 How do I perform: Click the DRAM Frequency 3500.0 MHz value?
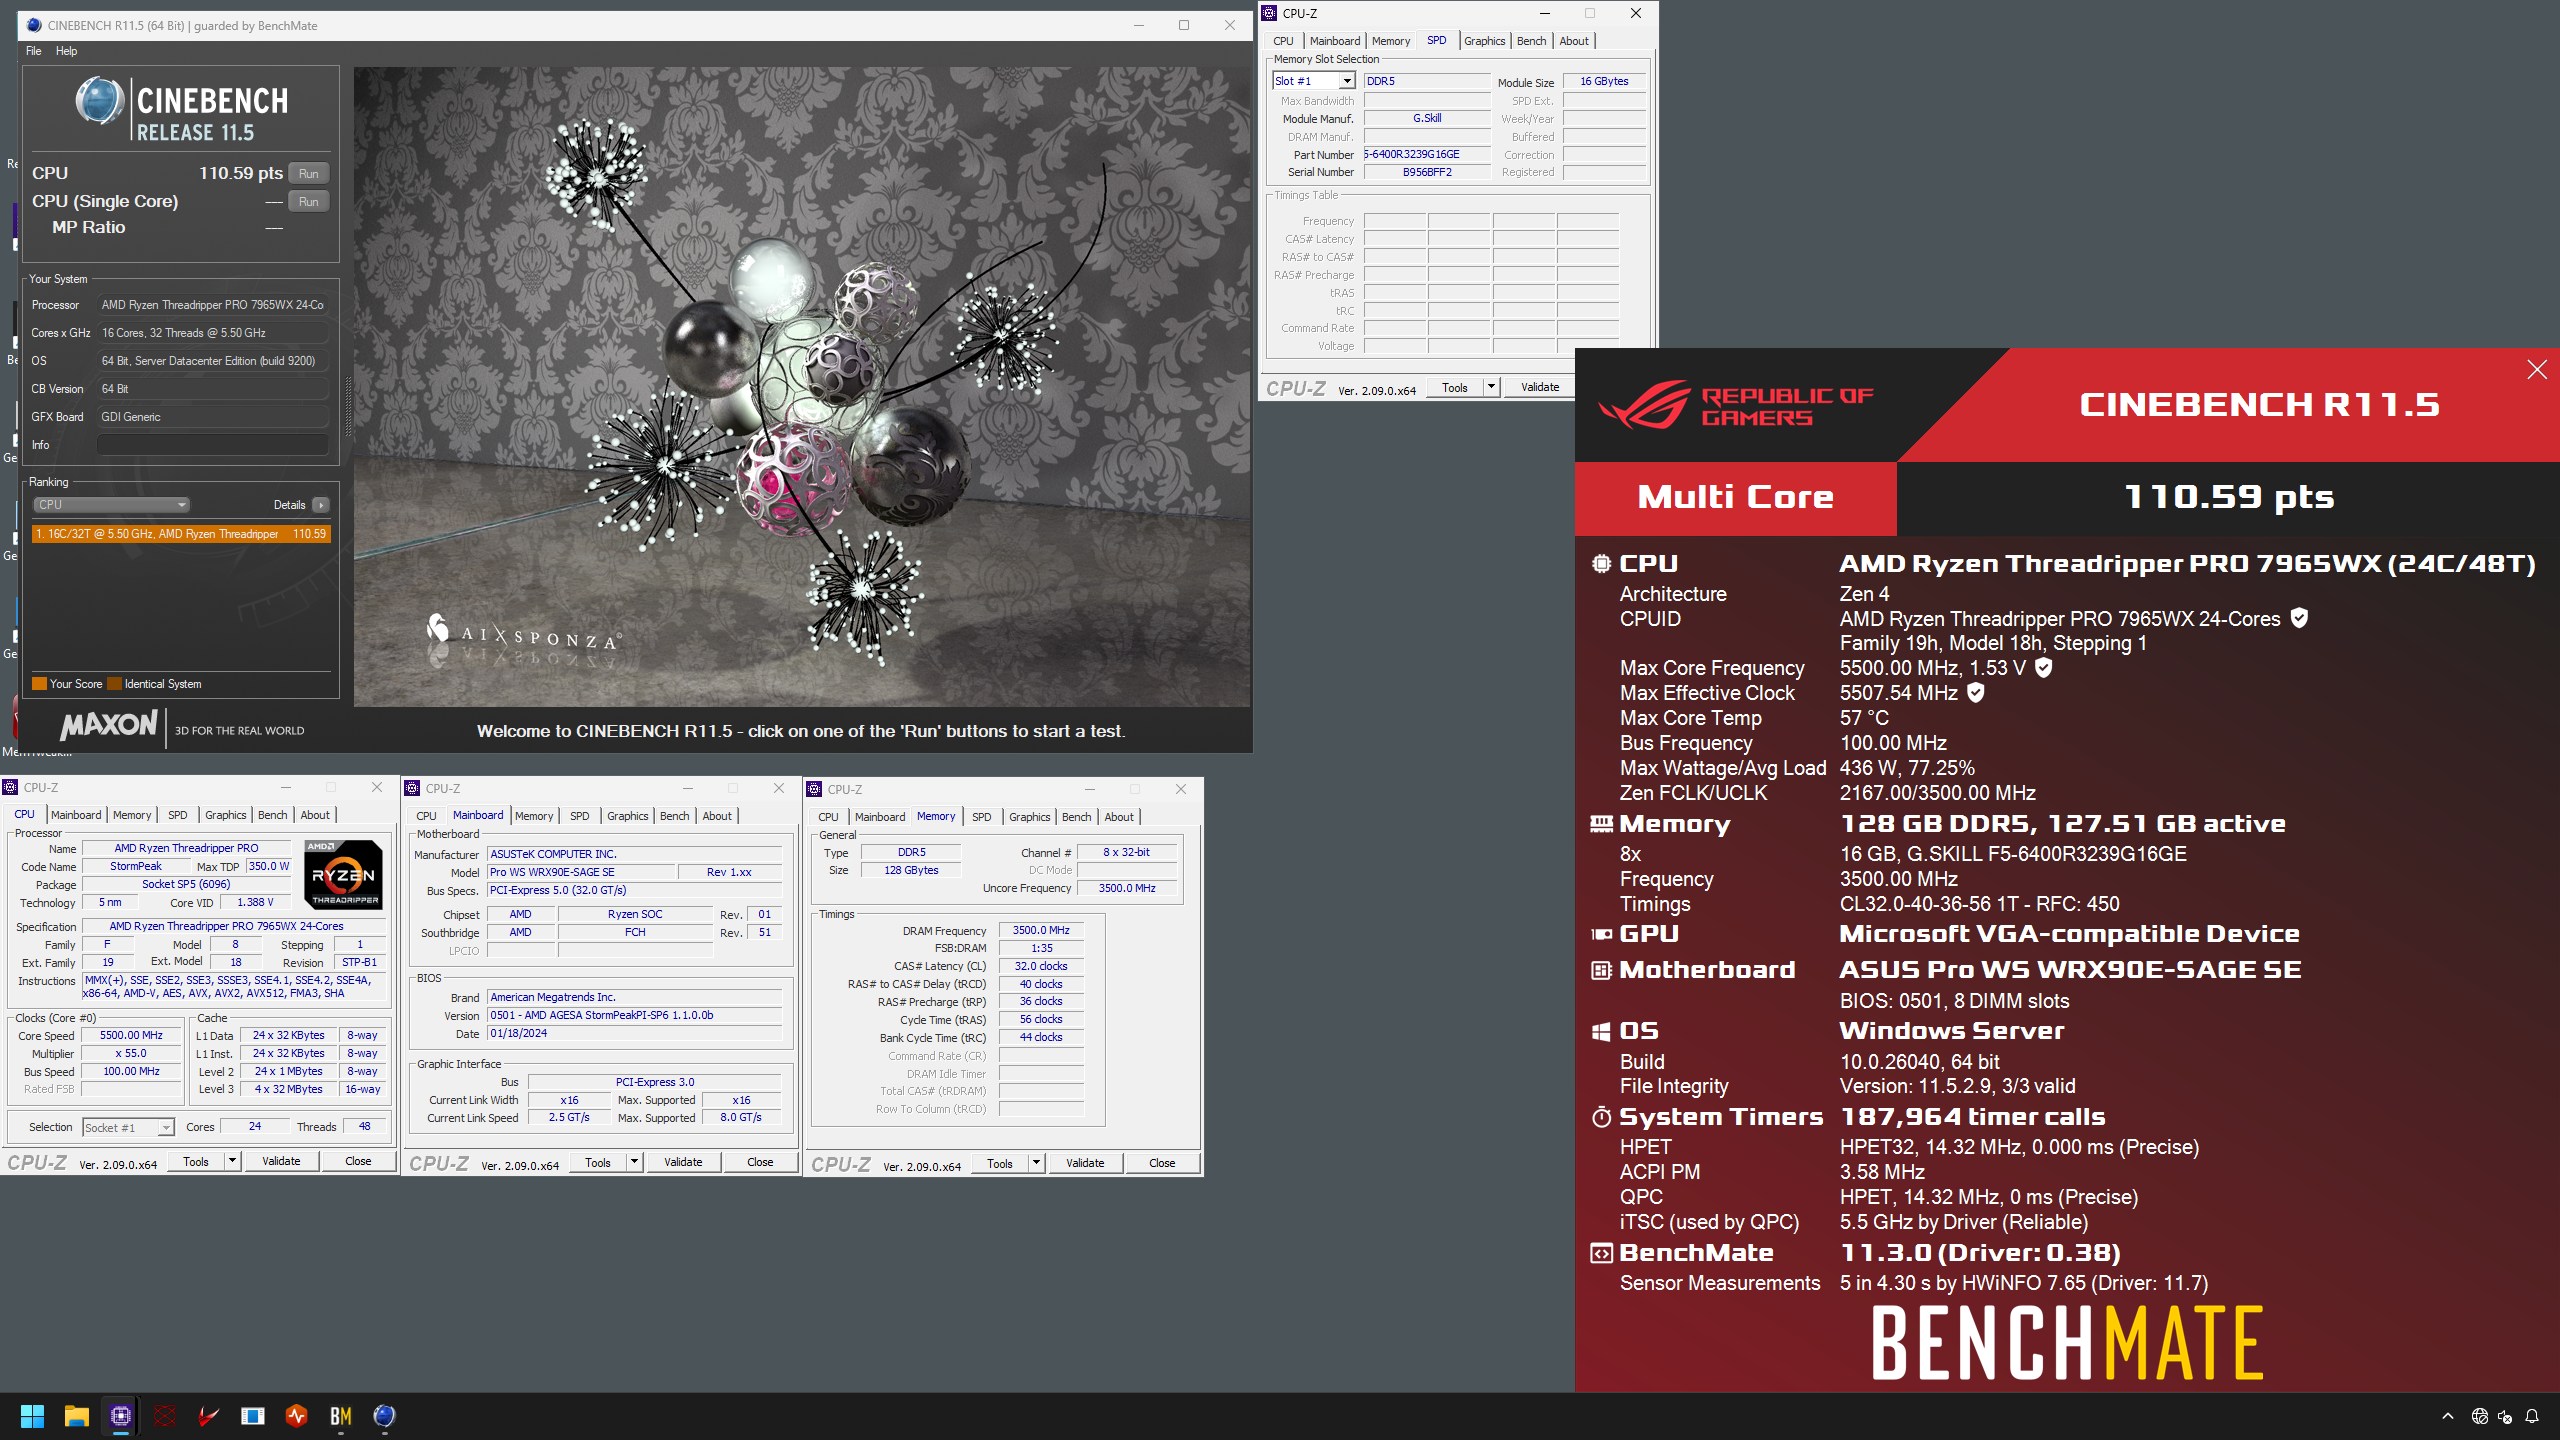[1041, 931]
